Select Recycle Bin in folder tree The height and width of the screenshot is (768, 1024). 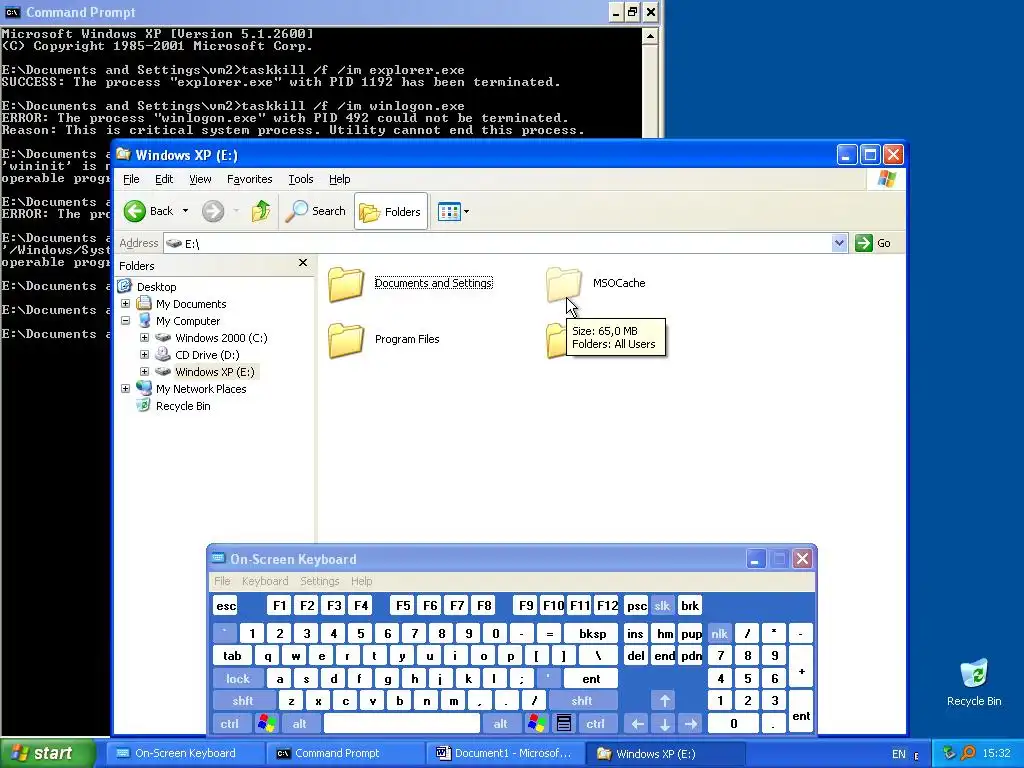coord(183,406)
